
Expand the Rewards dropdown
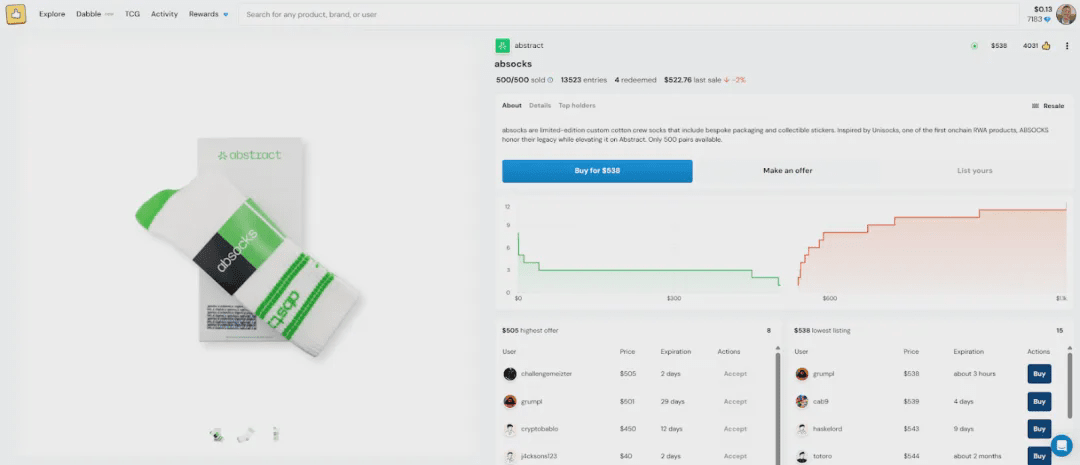pos(208,14)
